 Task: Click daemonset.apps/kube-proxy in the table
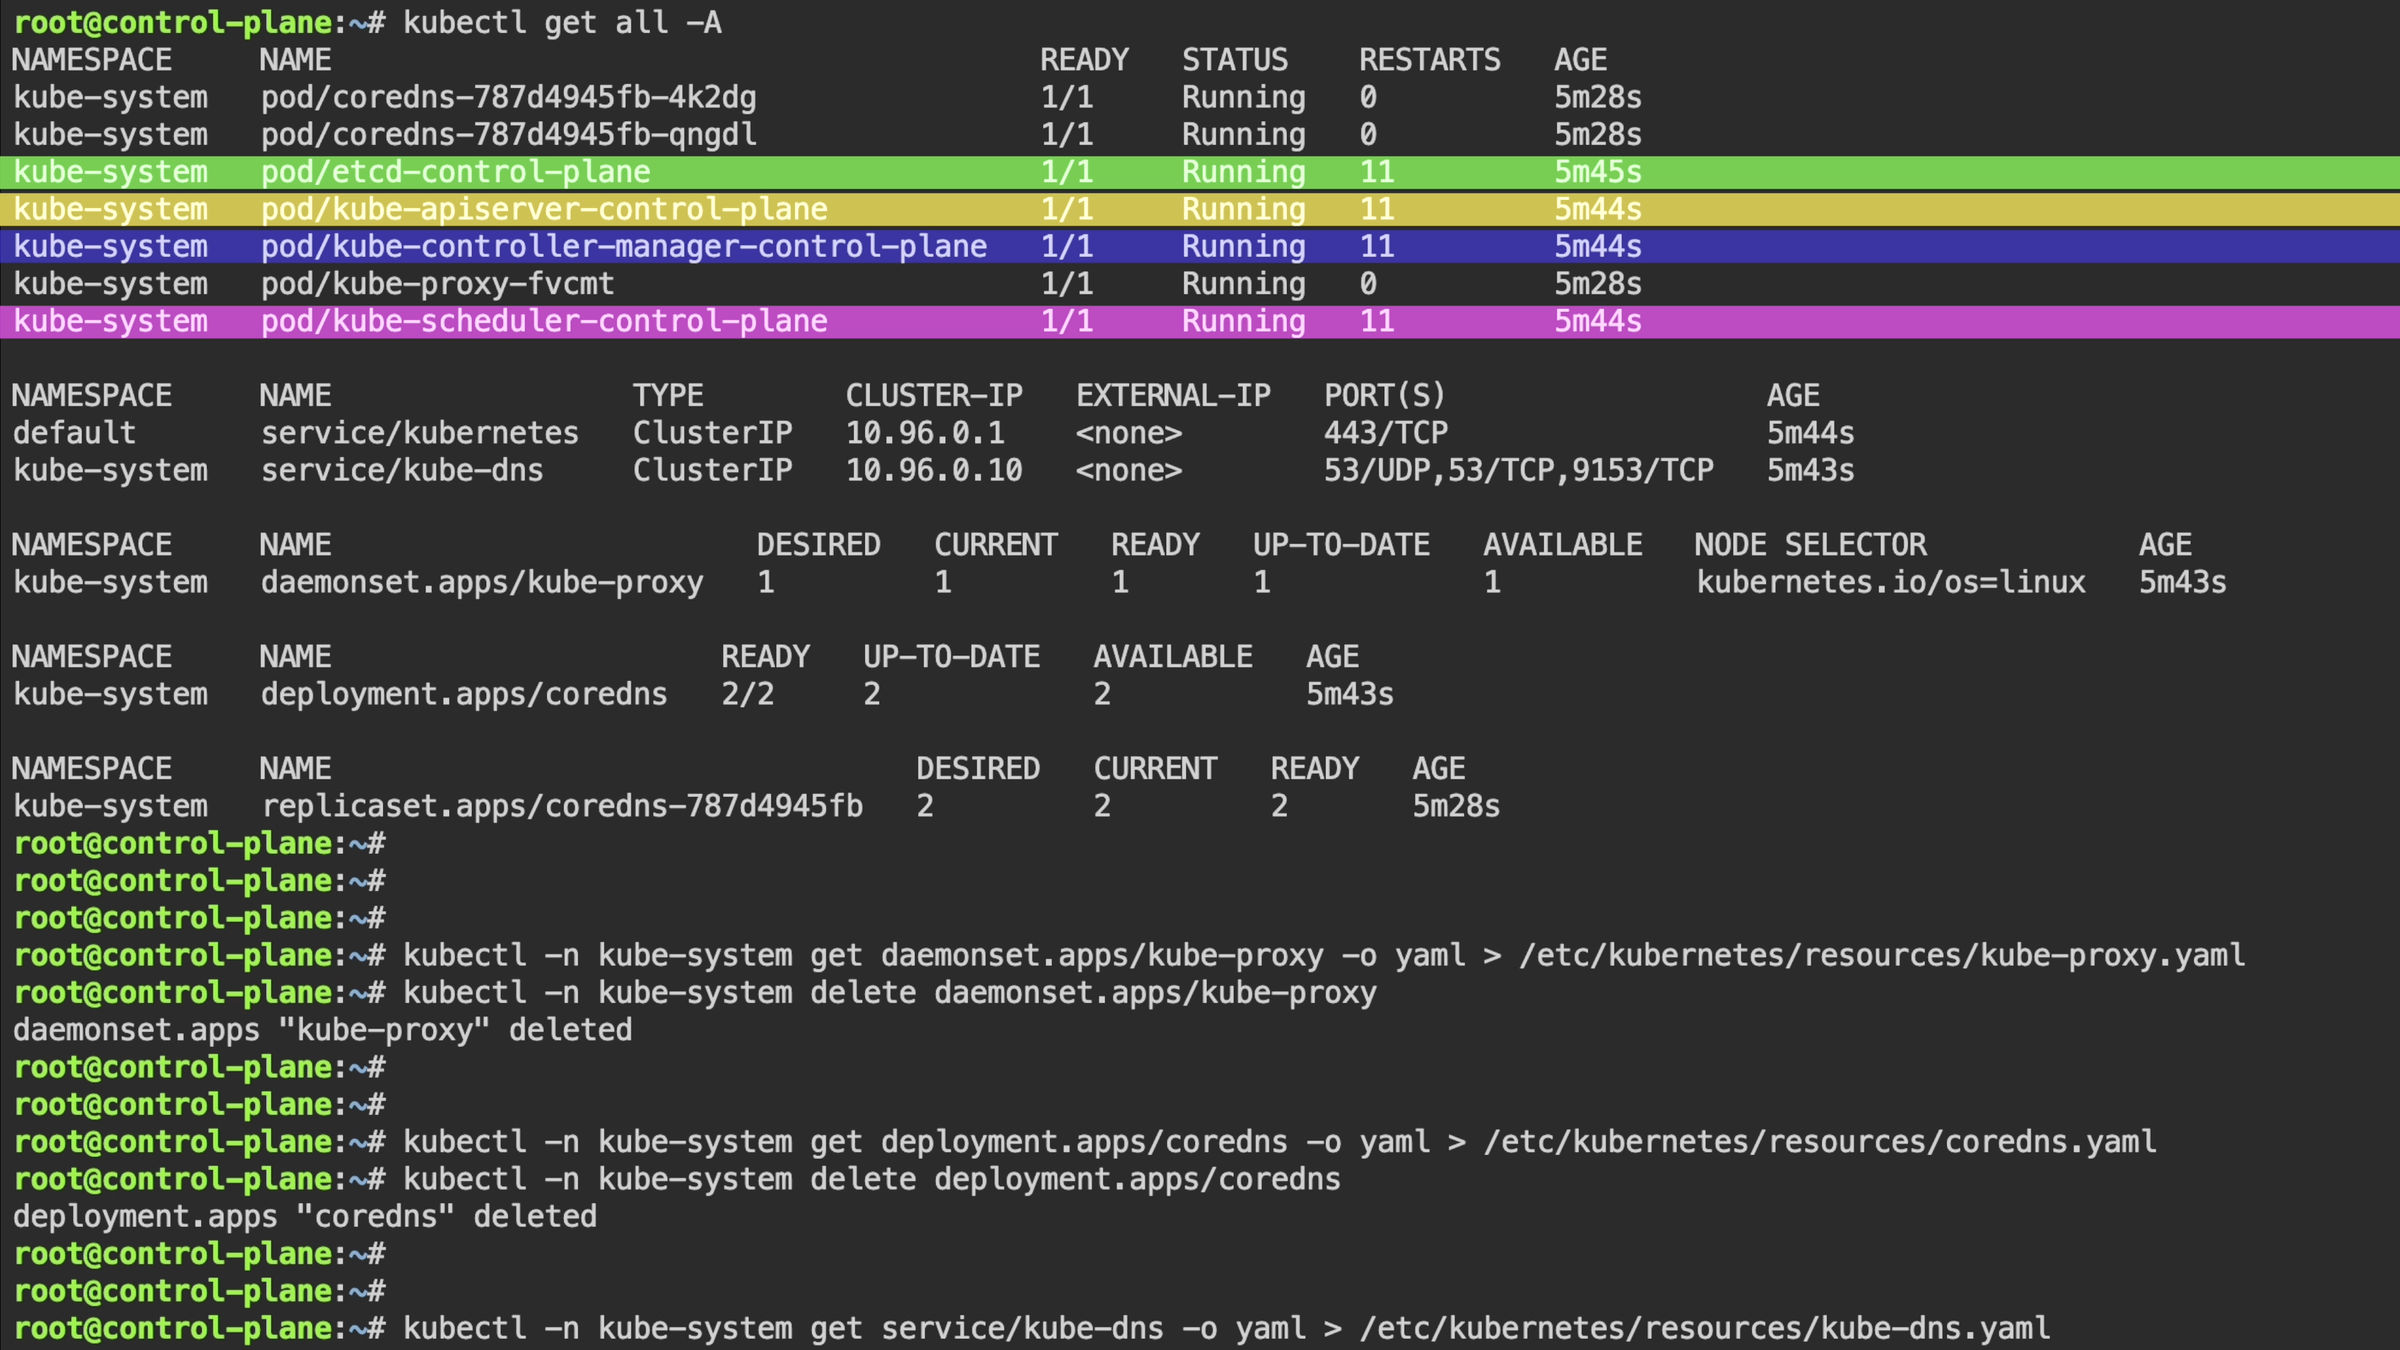[482, 582]
